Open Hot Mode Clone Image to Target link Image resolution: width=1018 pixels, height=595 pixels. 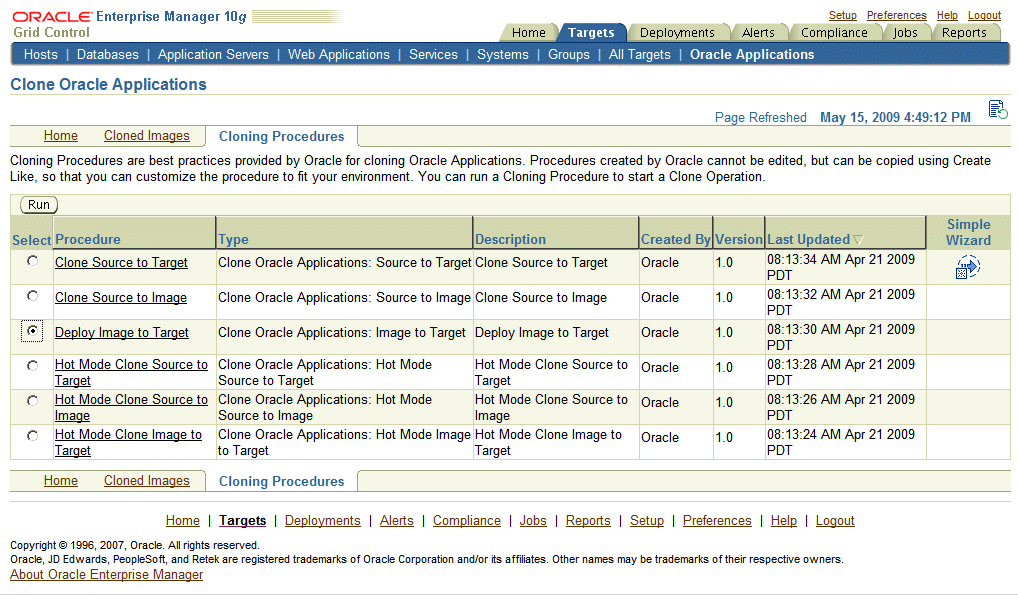click(129, 442)
